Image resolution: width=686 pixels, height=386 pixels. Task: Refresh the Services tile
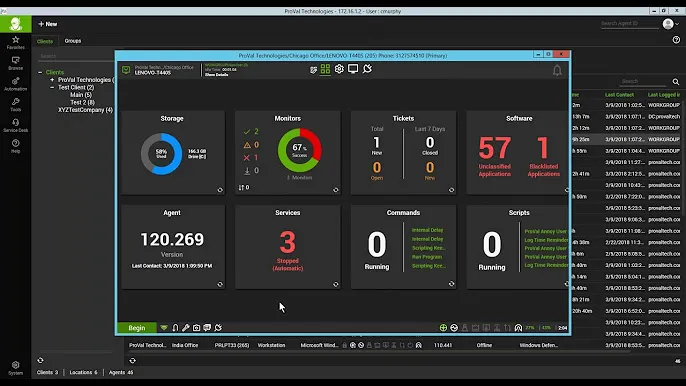(336, 284)
